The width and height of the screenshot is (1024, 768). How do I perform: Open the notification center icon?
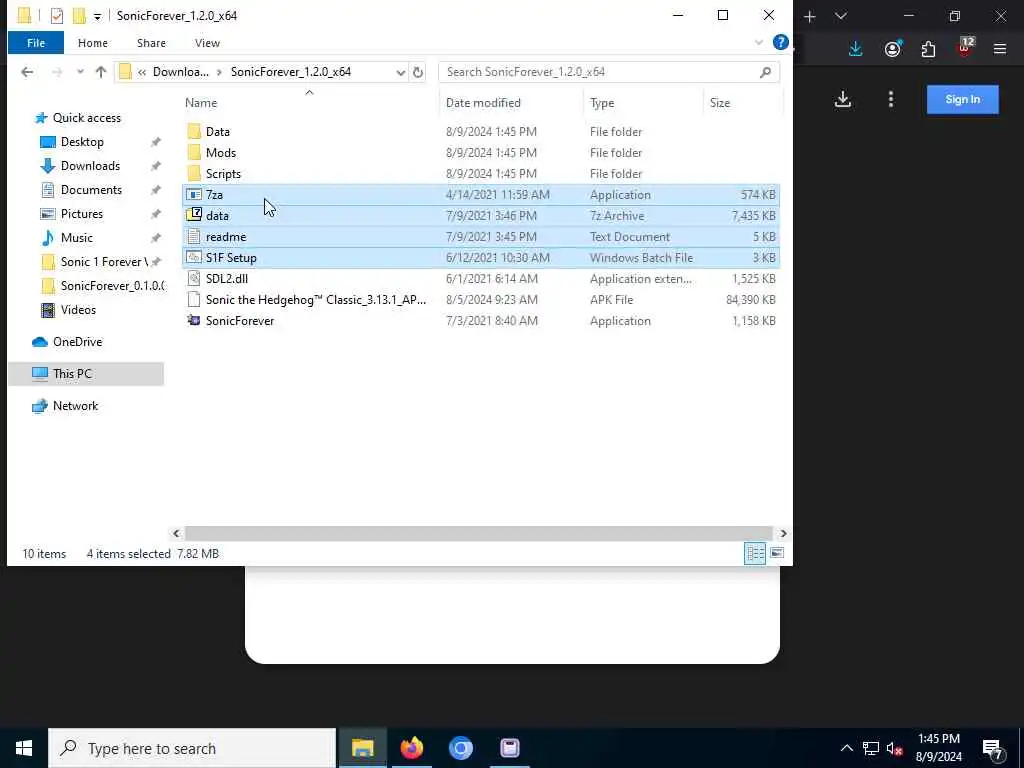point(993,748)
